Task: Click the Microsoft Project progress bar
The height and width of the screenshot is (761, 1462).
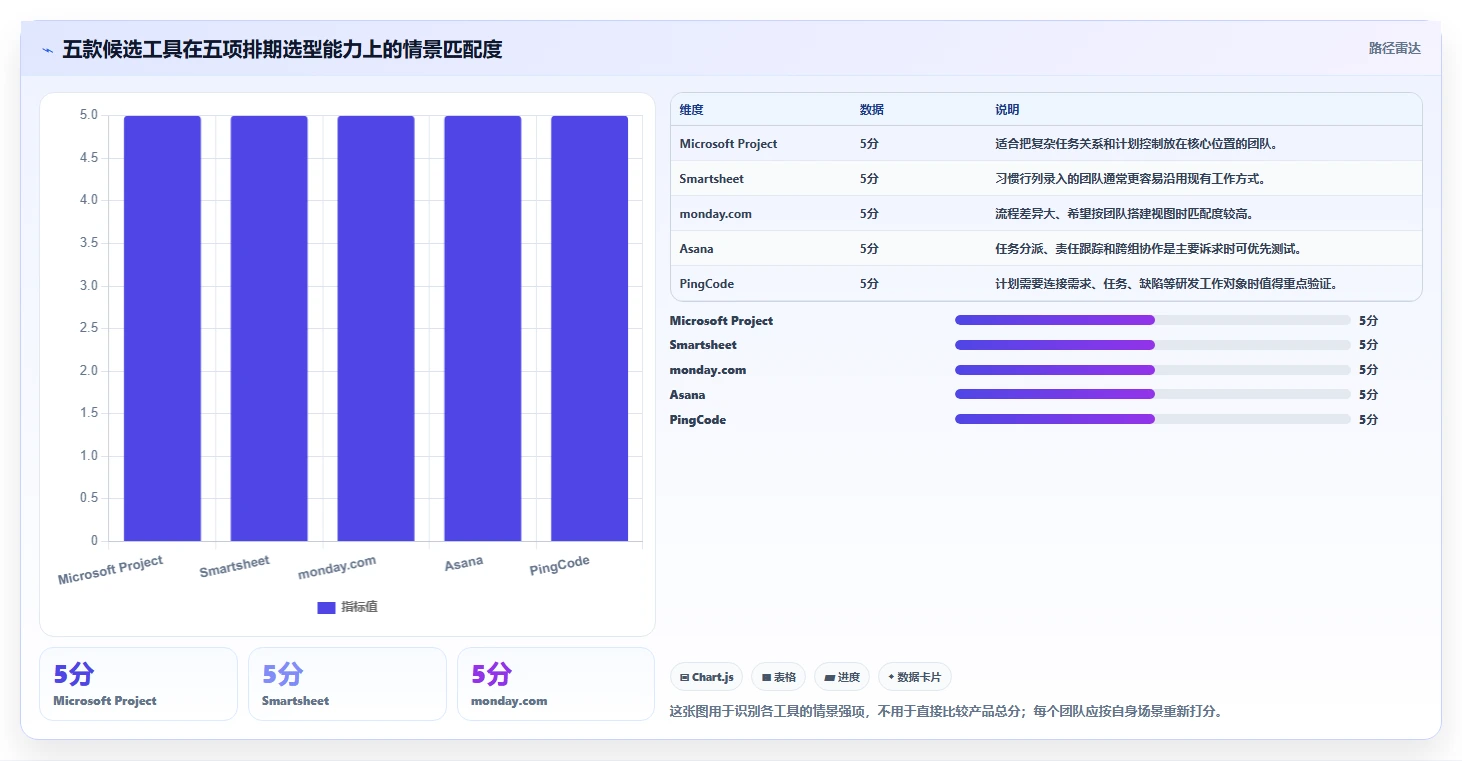Action: 1152,320
